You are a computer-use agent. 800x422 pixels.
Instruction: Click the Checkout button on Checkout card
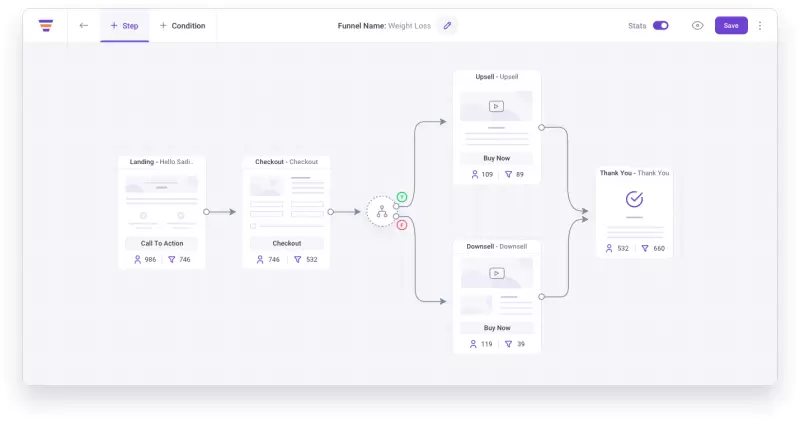click(287, 243)
